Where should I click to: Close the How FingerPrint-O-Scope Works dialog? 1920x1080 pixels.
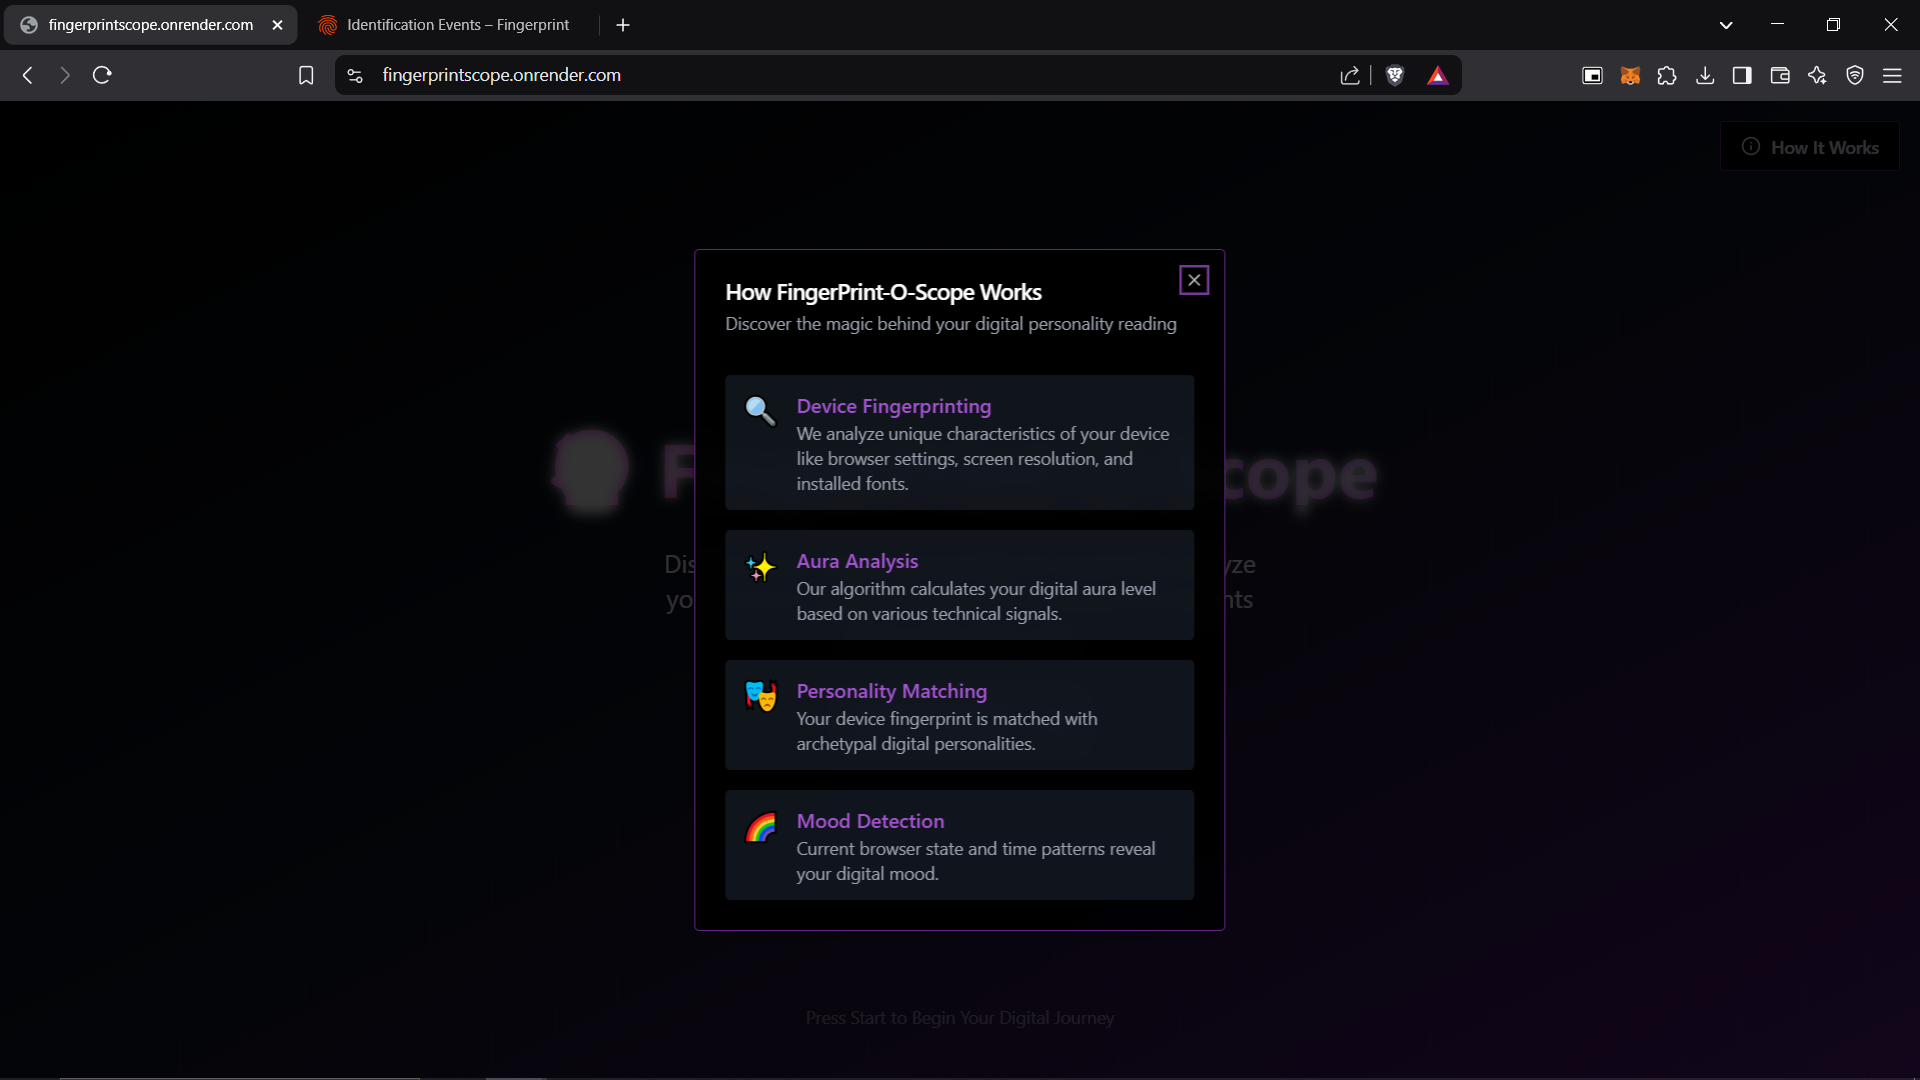point(1194,280)
